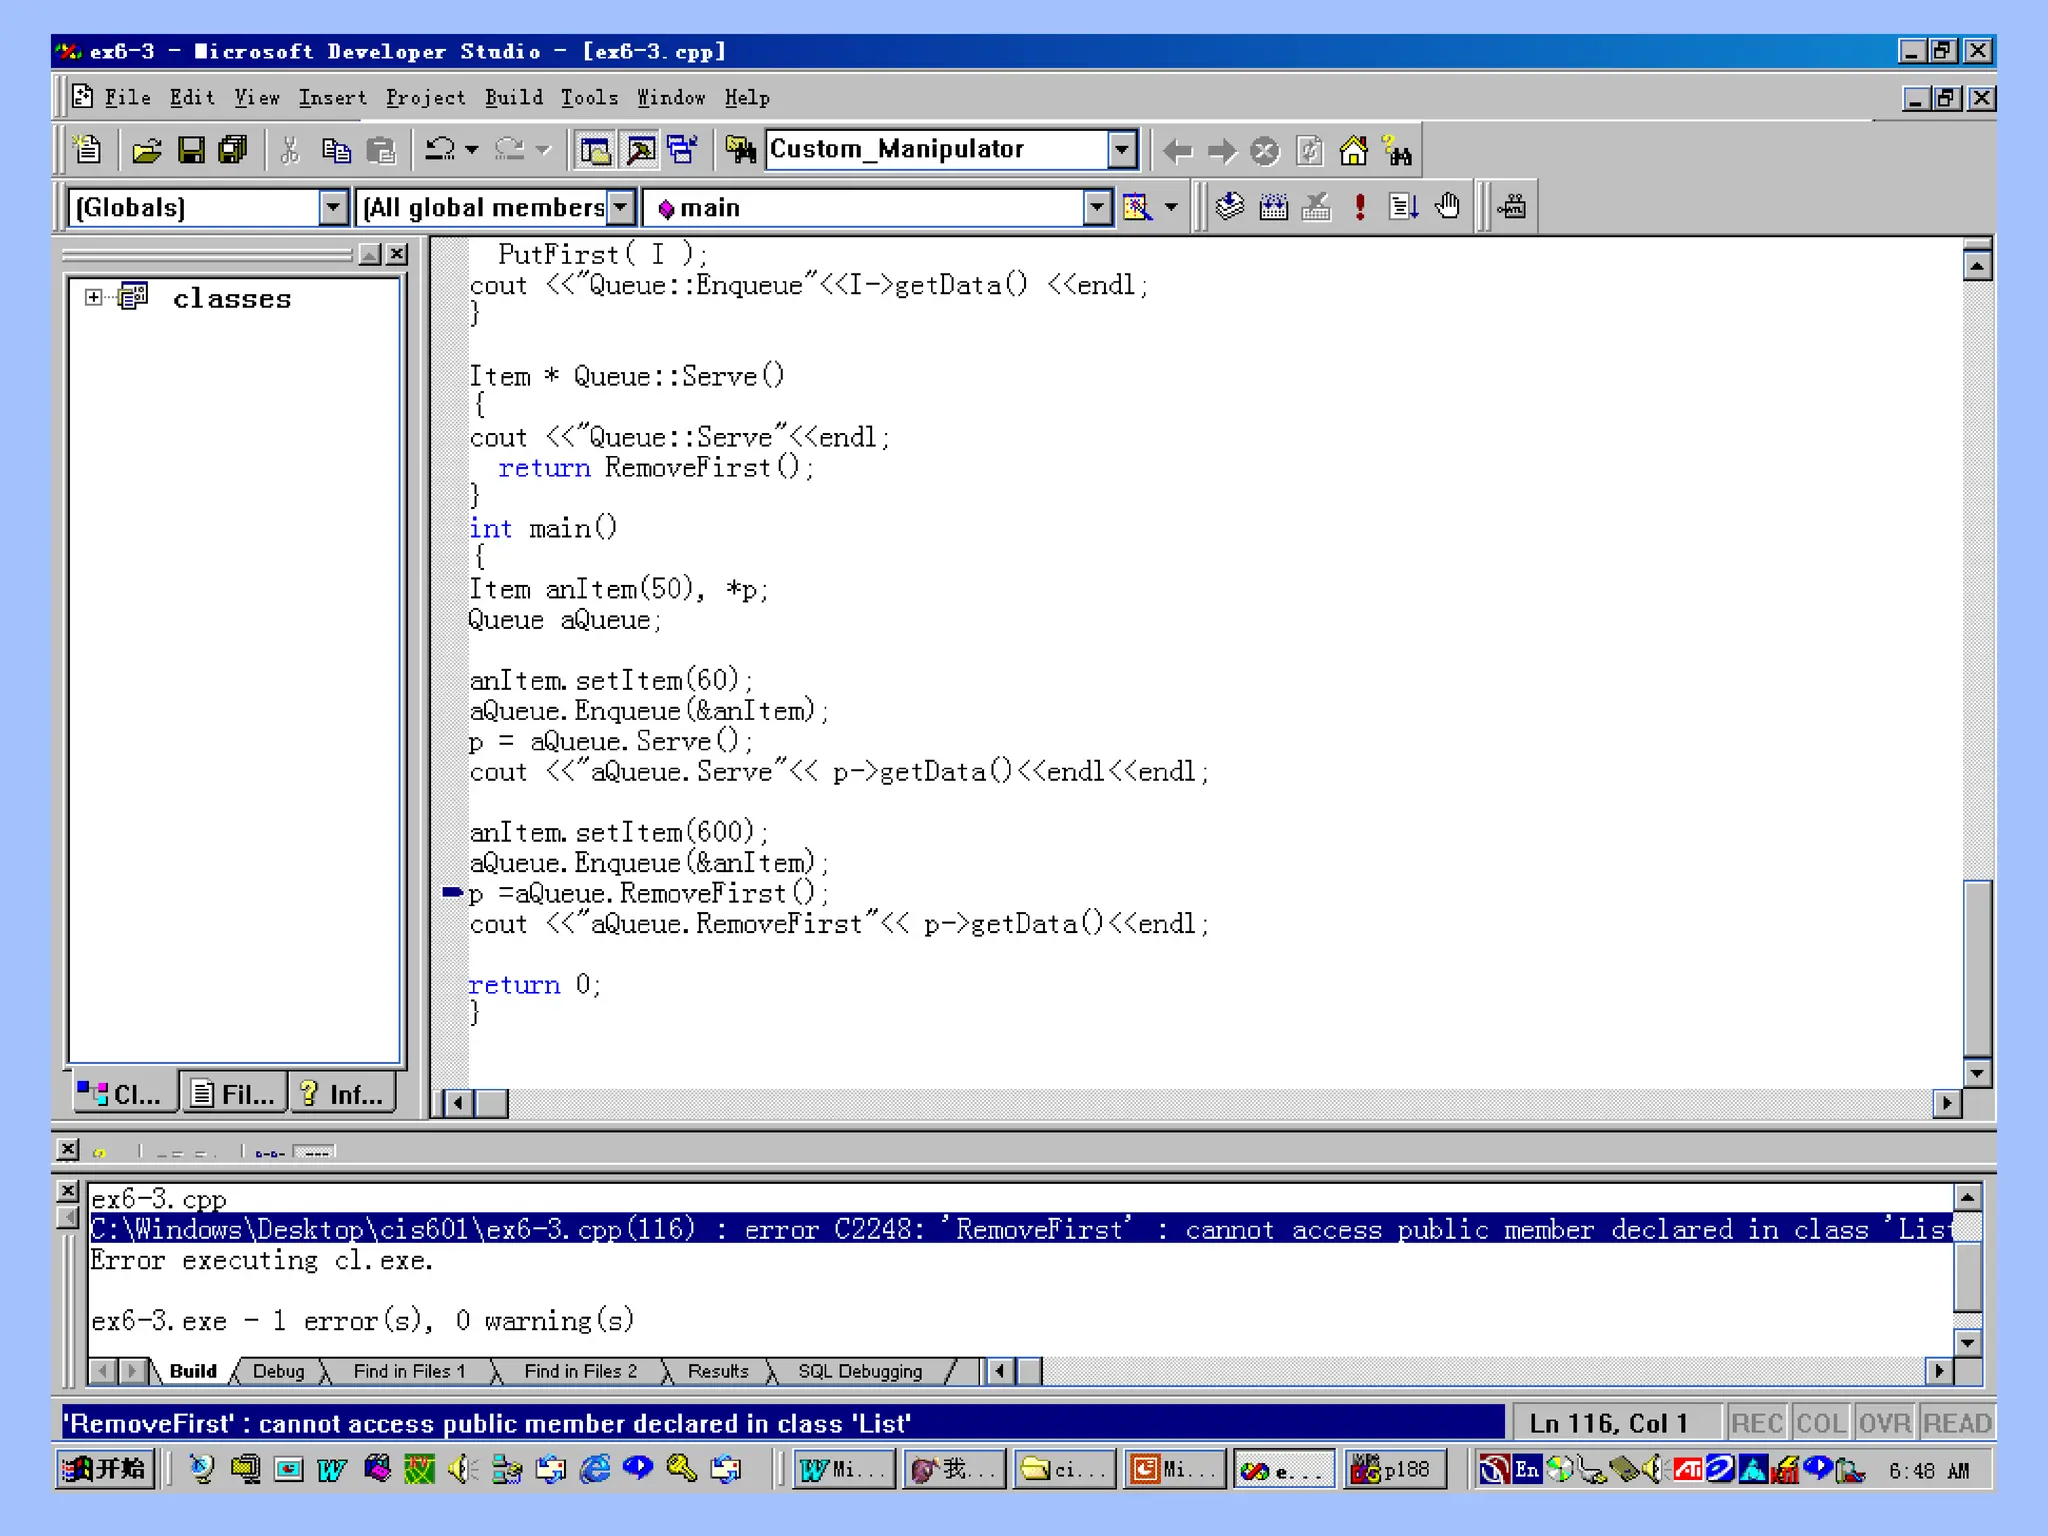Click the editor vertical scrollbar thumb
The image size is (2048, 1536).
click(1977, 967)
